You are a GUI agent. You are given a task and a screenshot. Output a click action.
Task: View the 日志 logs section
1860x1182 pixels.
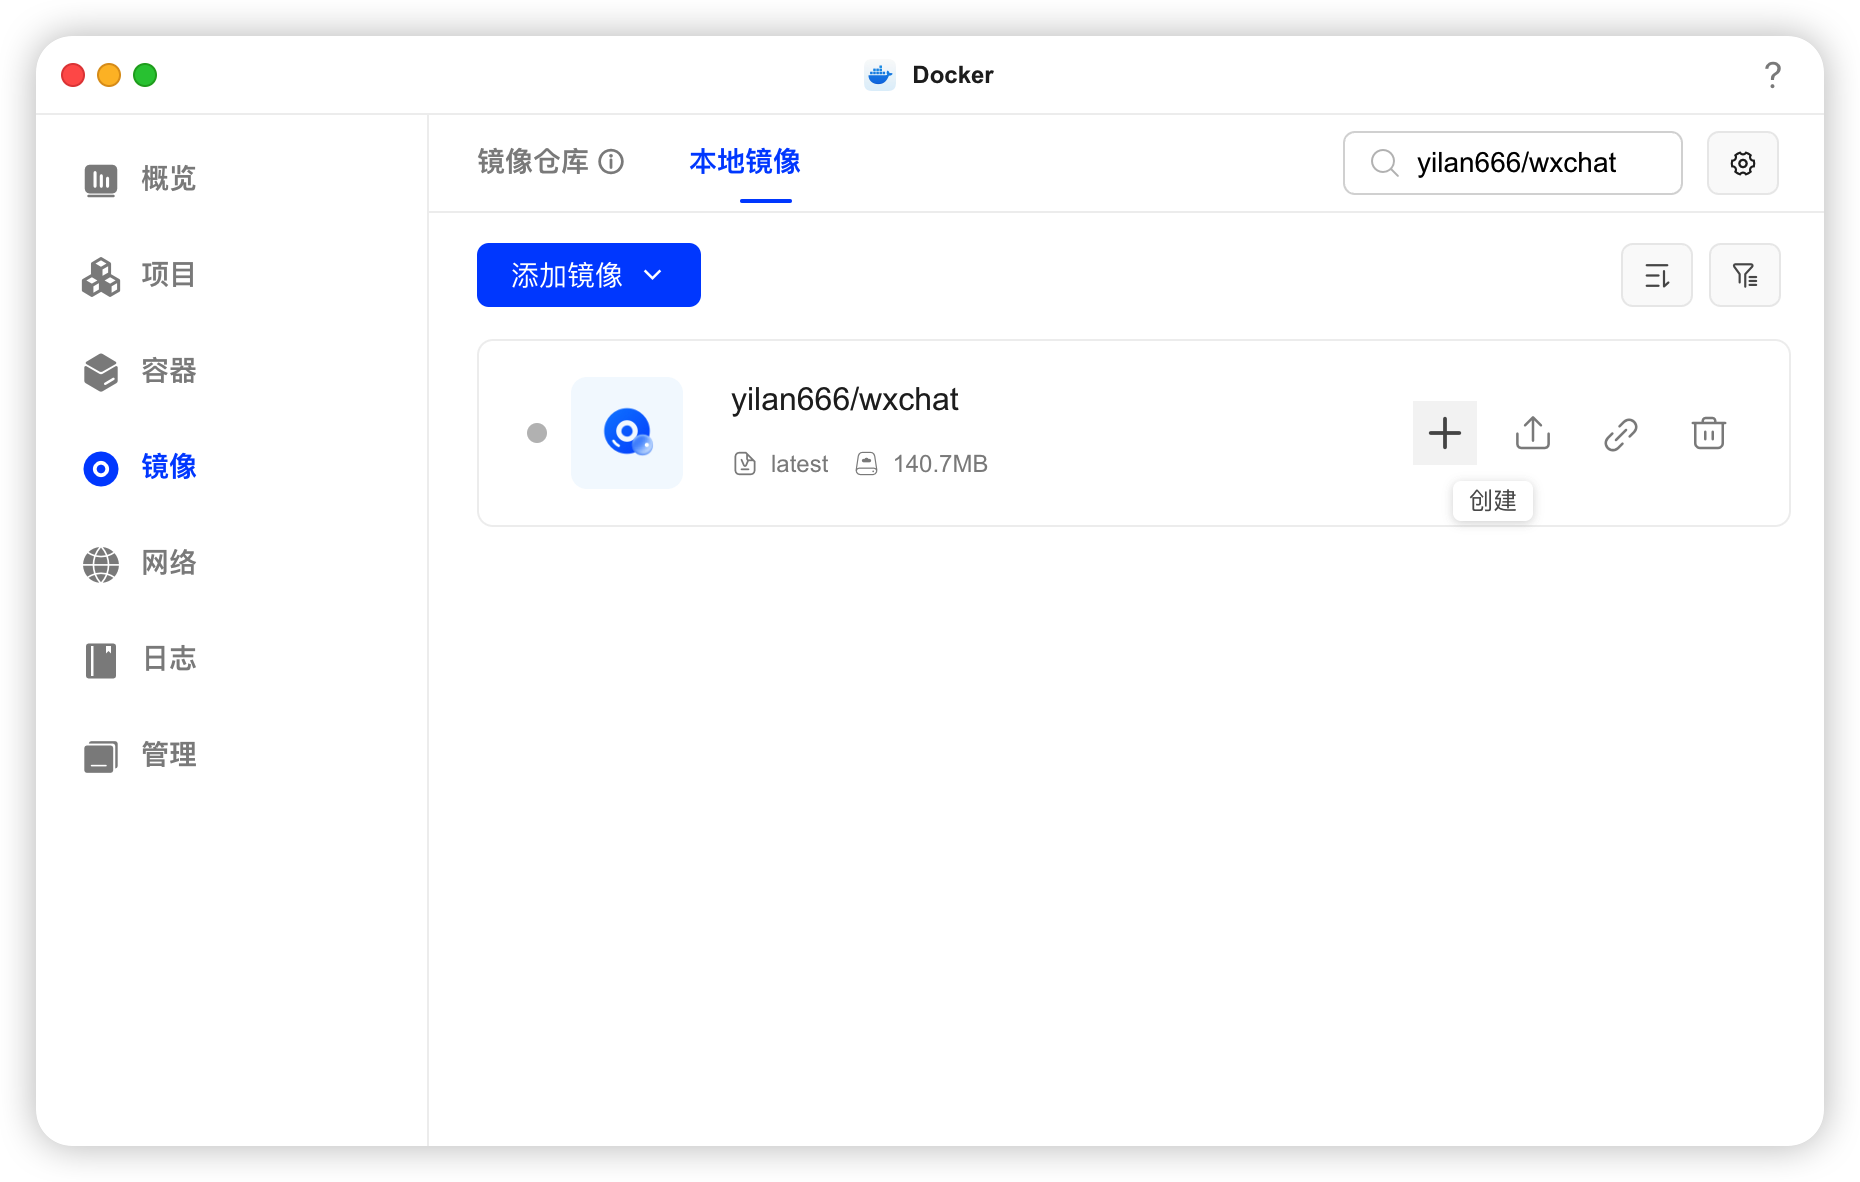[140, 659]
